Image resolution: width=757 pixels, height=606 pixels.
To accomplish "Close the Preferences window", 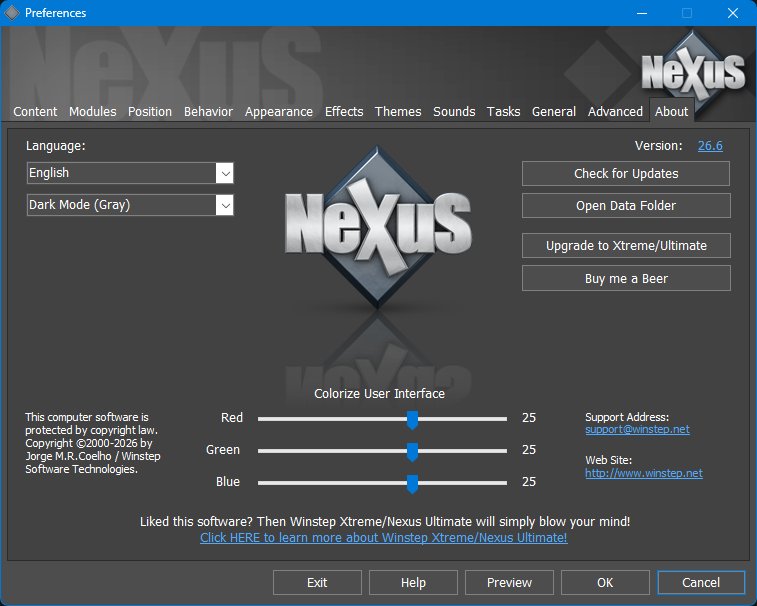I will (x=732, y=13).
